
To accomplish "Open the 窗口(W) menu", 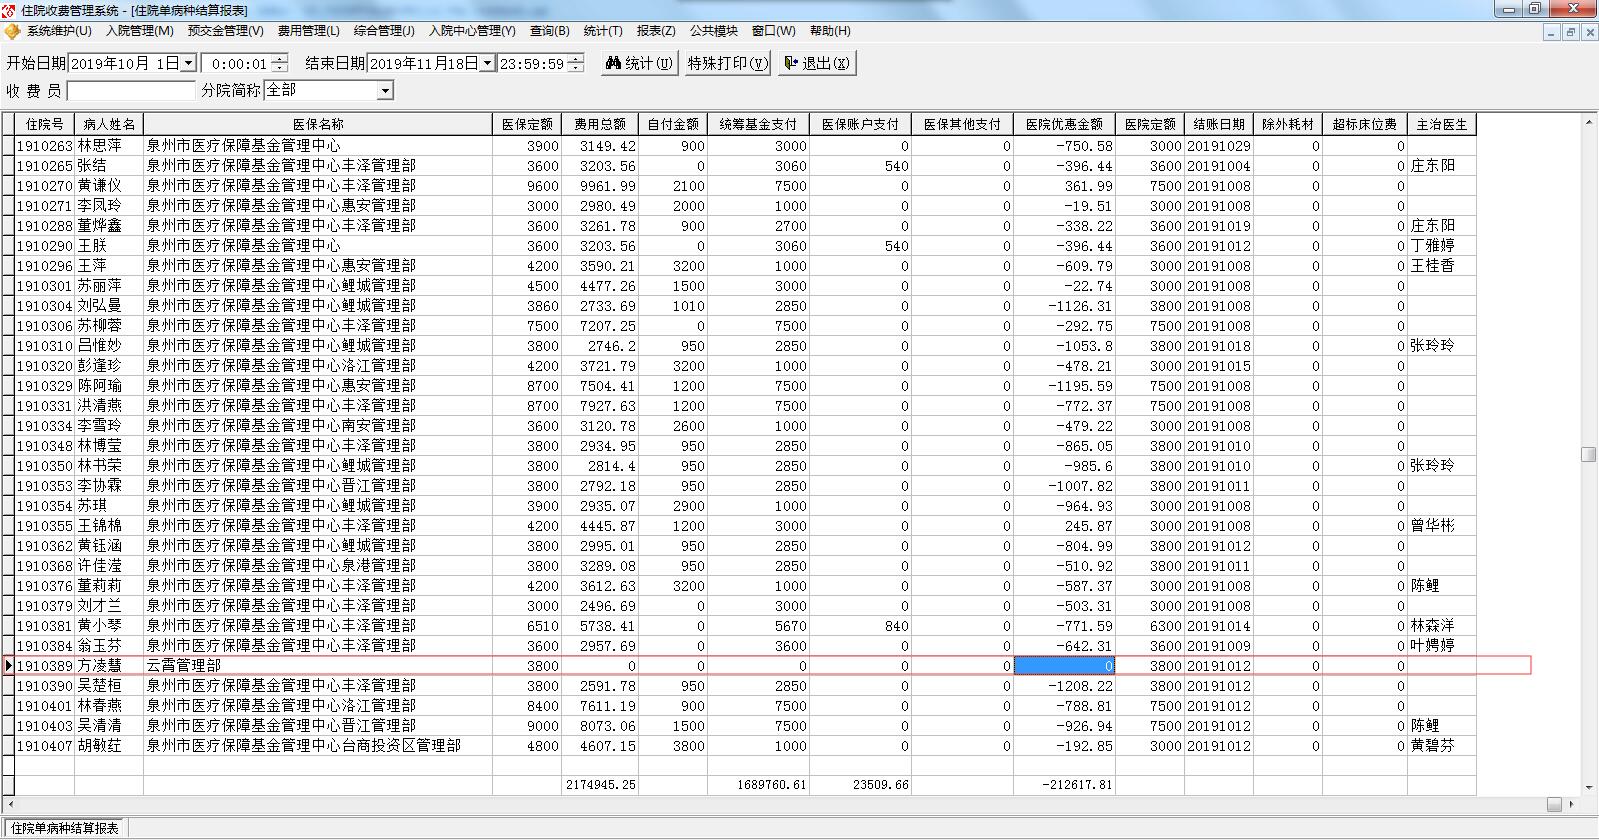I will [773, 31].
